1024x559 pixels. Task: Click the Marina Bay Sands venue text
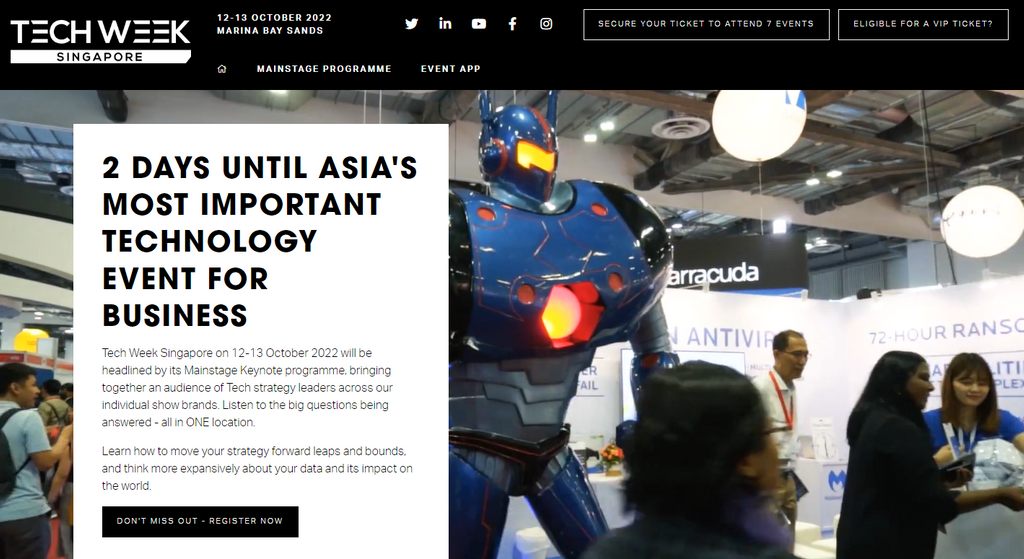pyautogui.click(x=270, y=31)
